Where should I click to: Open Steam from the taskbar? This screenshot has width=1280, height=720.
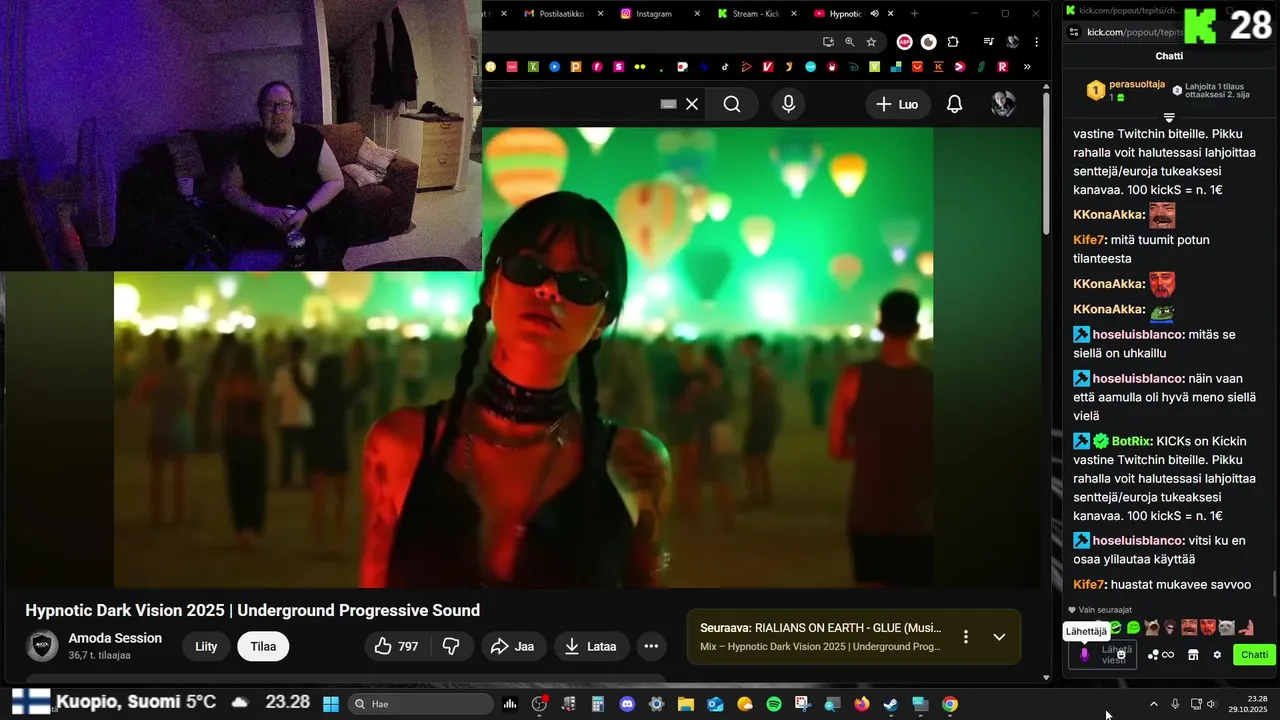point(890,704)
